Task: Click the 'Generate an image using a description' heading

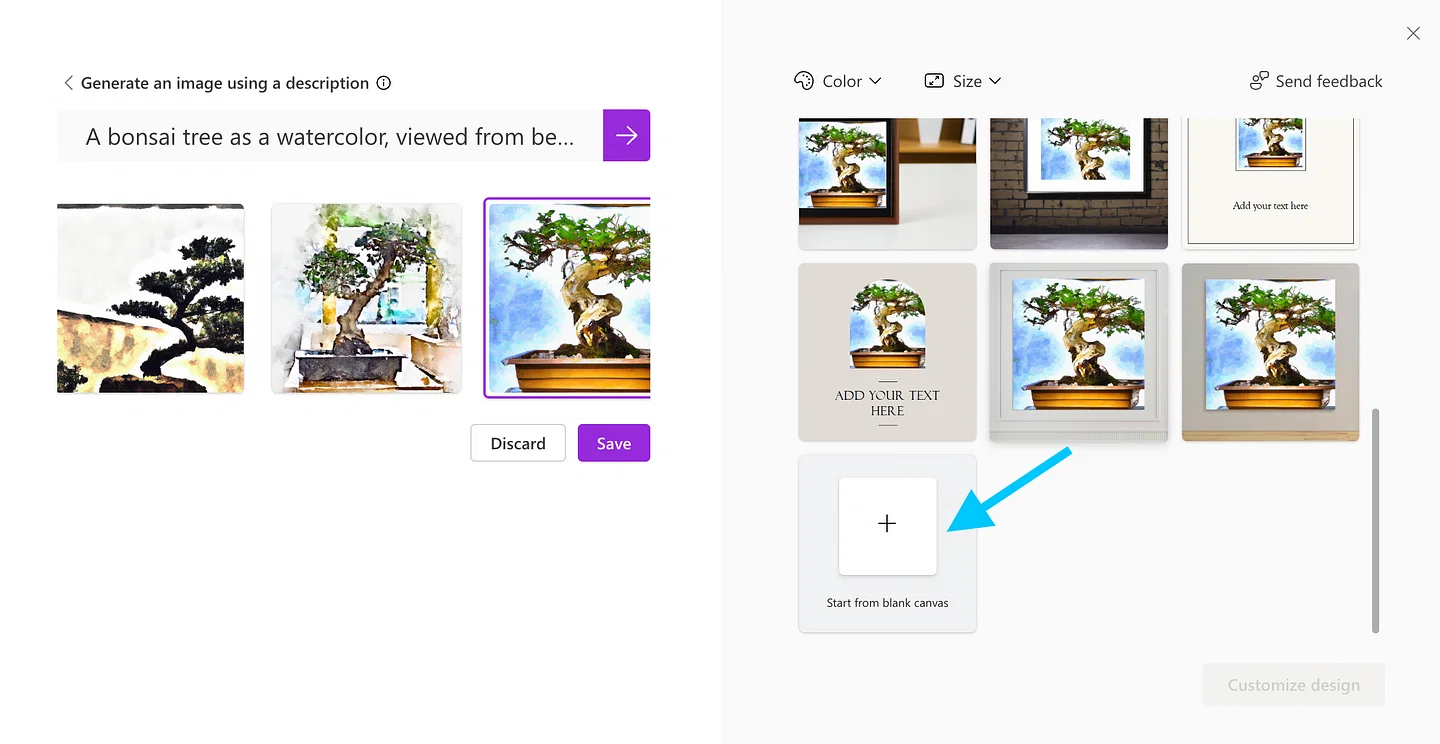Action: [225, 83]
